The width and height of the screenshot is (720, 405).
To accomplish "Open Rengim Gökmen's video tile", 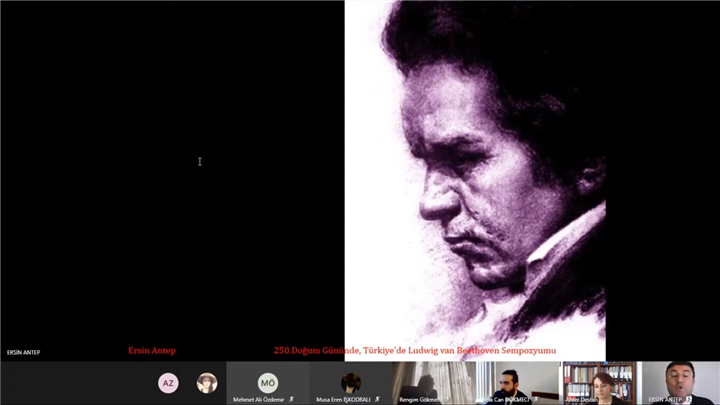I will (x=434, y=383).
